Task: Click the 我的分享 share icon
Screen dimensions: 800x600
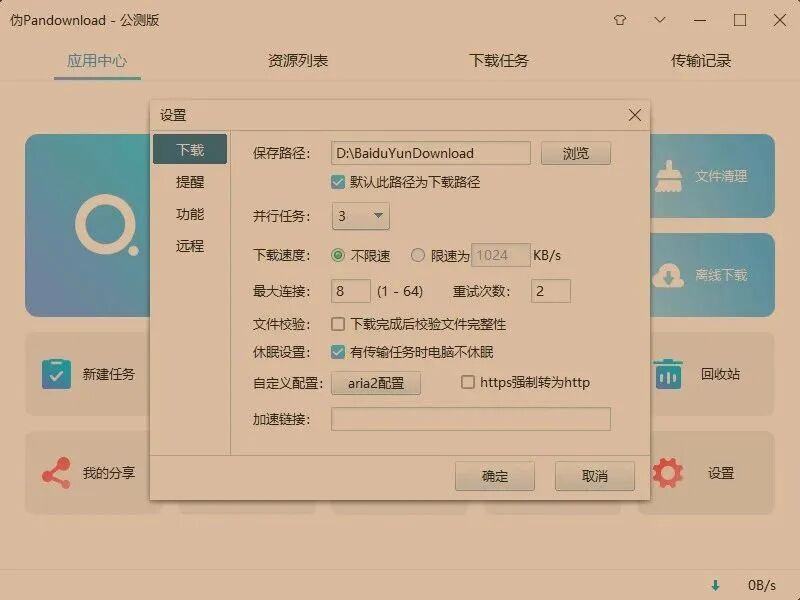Action: point(56,473)
